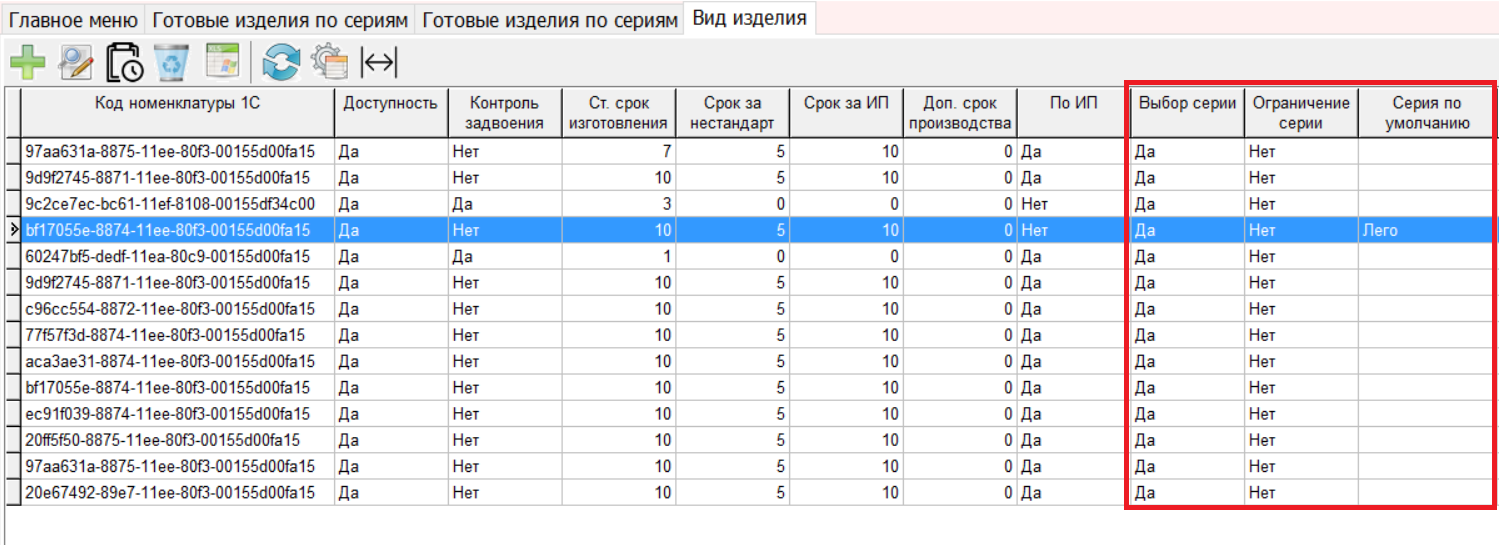1499x545 pixels.
Task: Select the last row with code 20e67492-89e7
Action: point(170,492)
